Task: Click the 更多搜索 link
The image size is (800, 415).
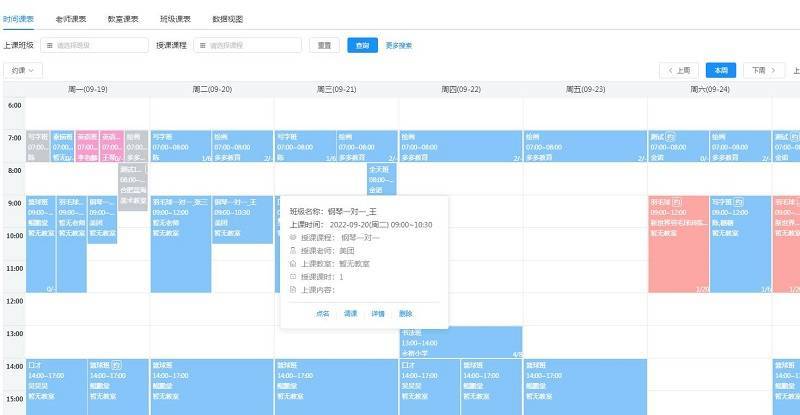Action: [399, 45]
